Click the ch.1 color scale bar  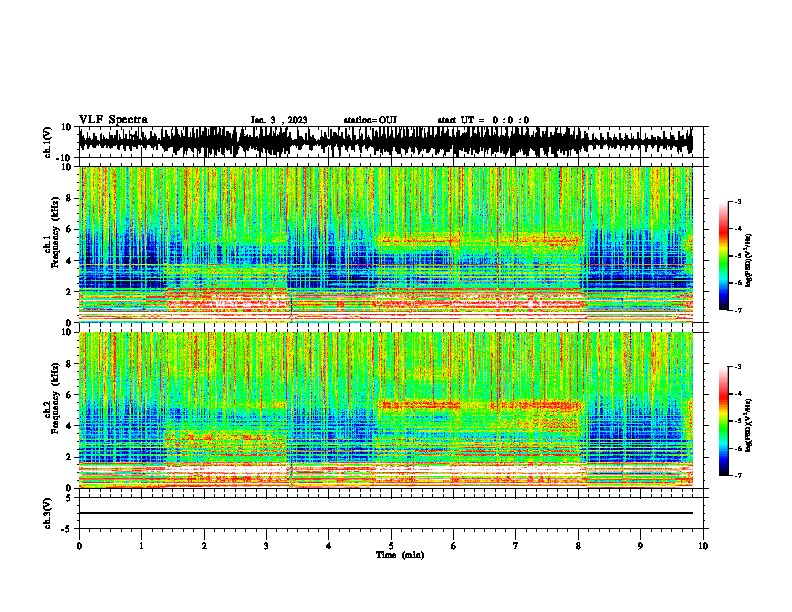tap(724, 256)
